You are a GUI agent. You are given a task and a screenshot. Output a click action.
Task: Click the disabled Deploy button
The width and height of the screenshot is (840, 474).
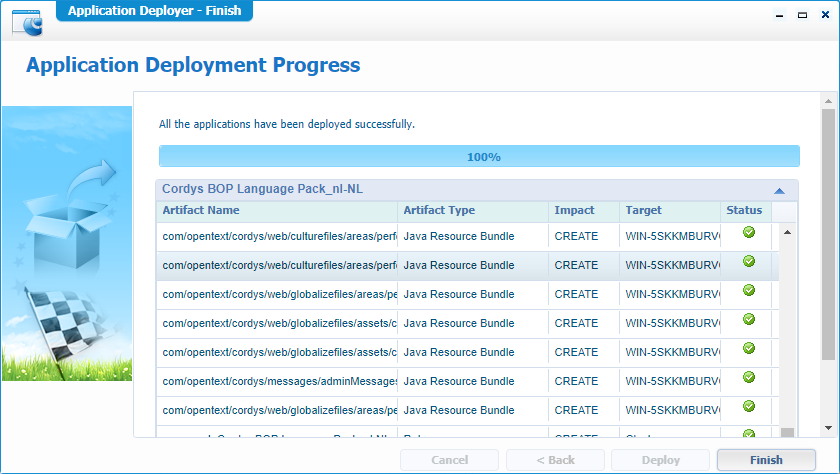tap(661, 460)
